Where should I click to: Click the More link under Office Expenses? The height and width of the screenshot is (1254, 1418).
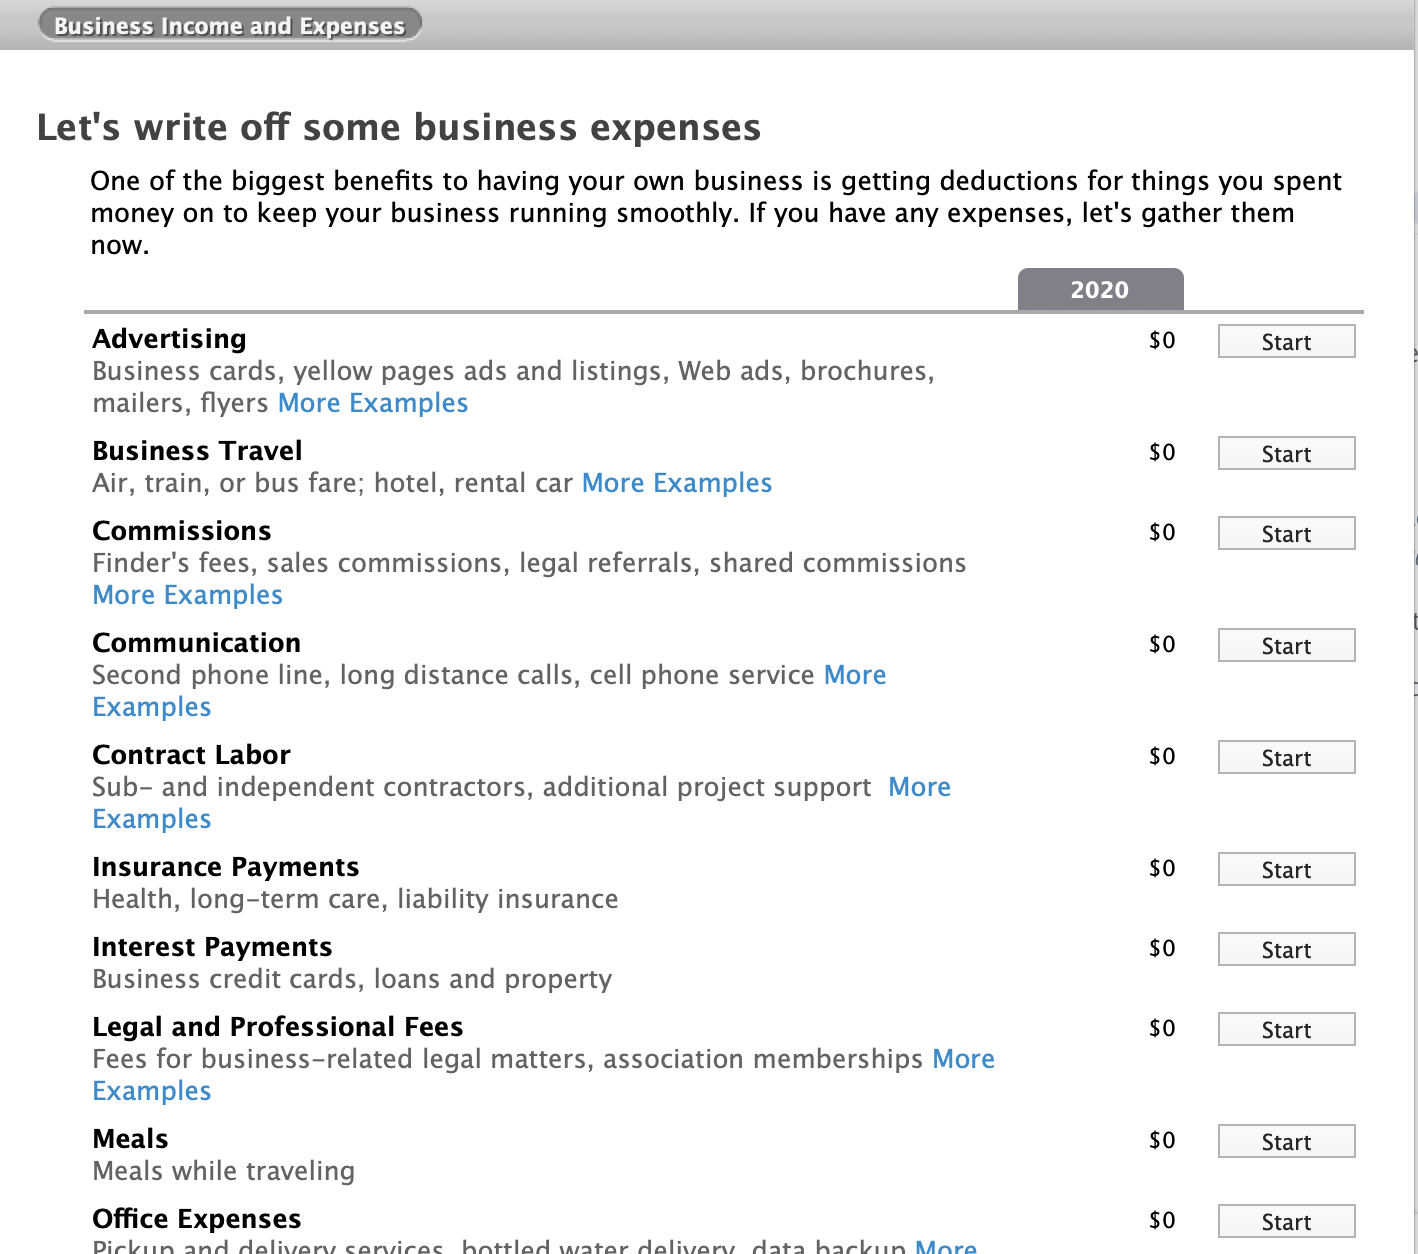point(945,1246)
